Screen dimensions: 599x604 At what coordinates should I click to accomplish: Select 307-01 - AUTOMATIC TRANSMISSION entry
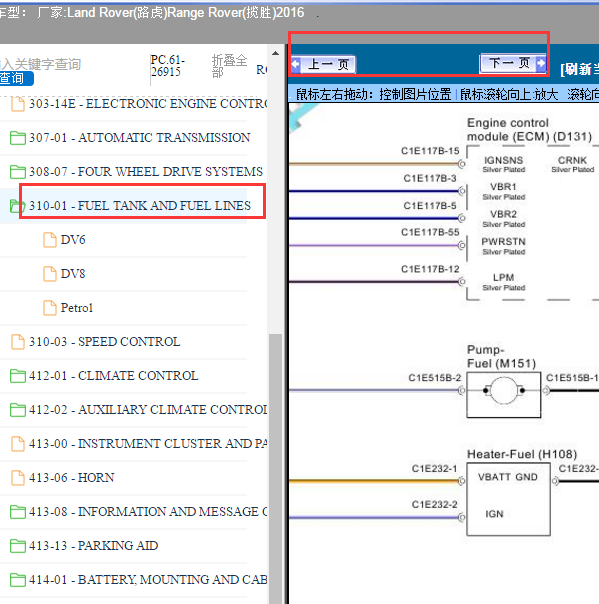[x=140, y=138]
